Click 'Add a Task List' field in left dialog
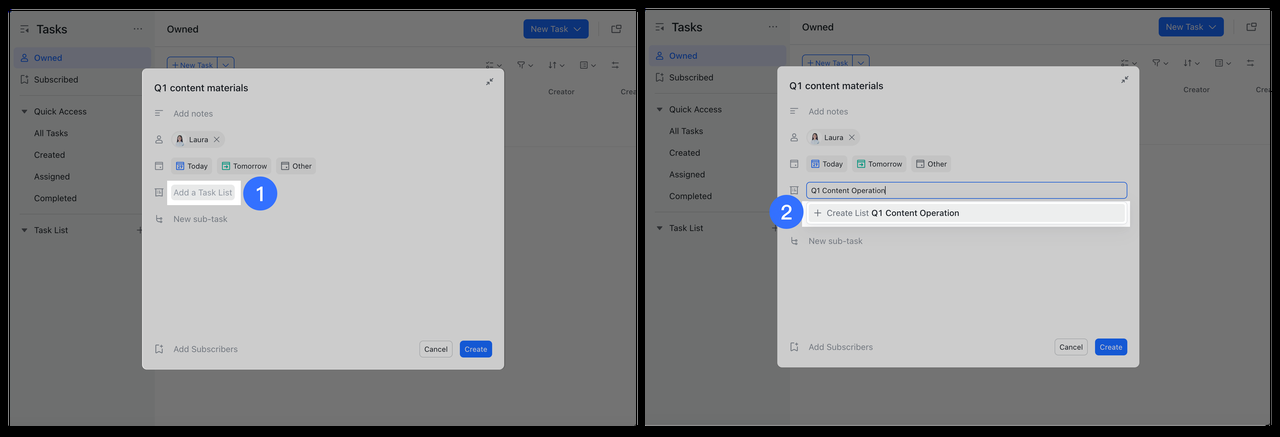This screenshot has width=1280, height=437. (203, 193)
